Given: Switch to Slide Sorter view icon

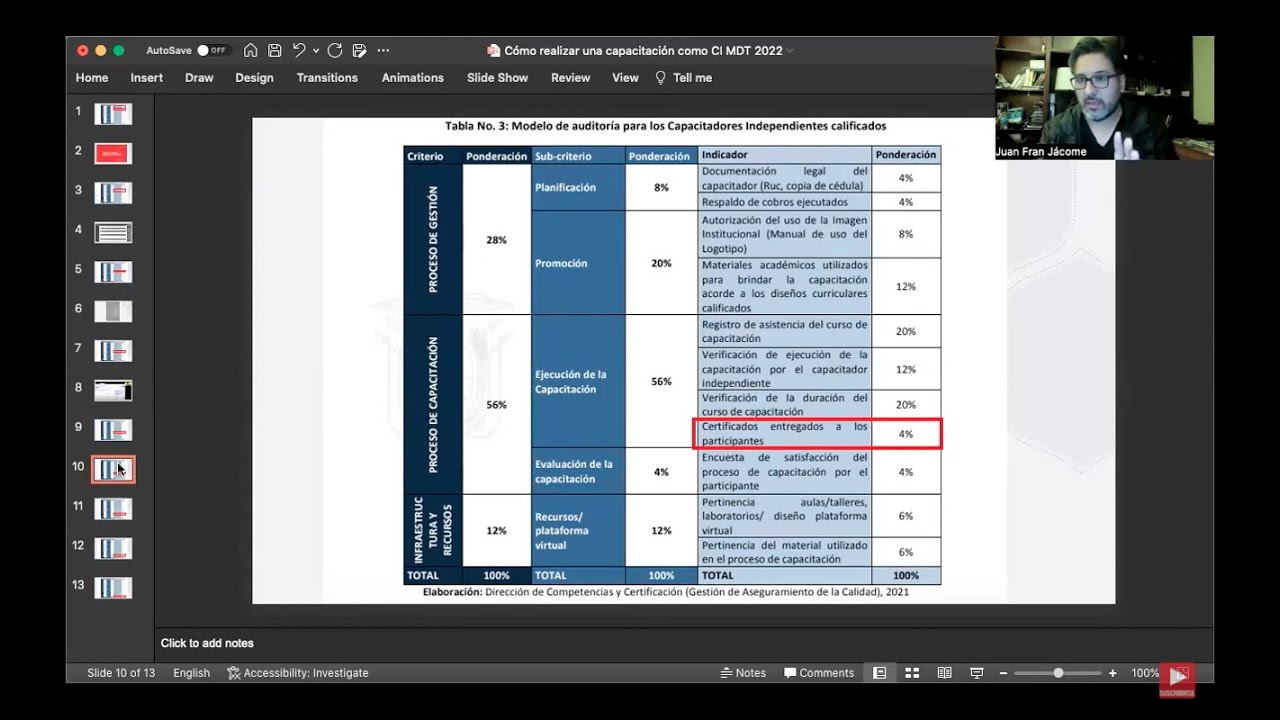Looking at the screenshot, I should pyautogui.click(x=912, y=673).
